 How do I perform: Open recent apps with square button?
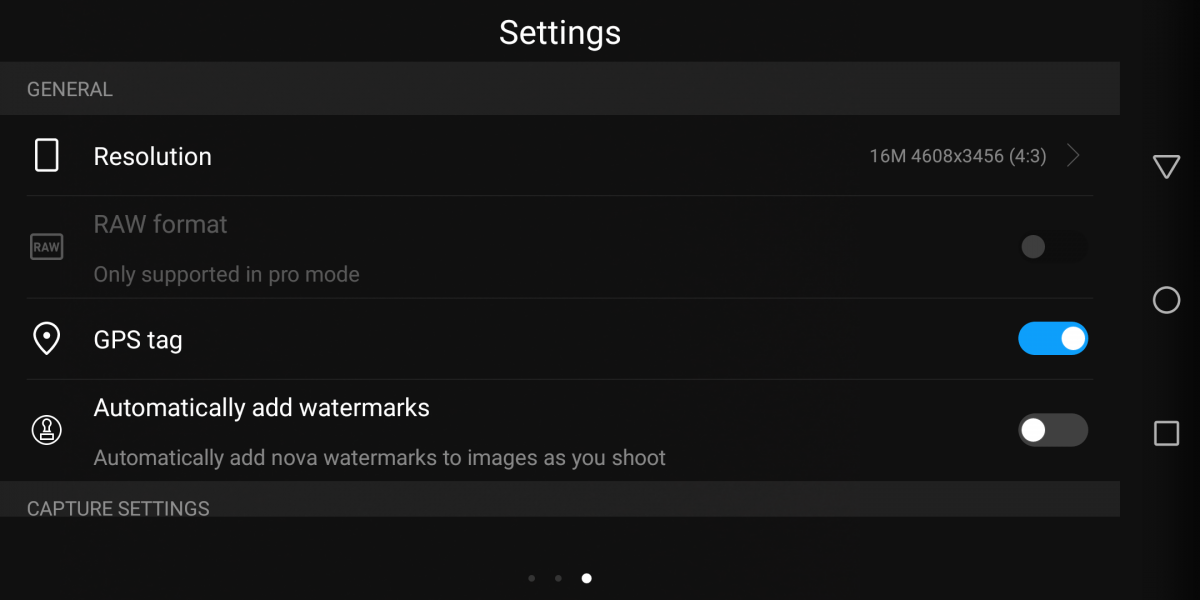click(1166, 433)
